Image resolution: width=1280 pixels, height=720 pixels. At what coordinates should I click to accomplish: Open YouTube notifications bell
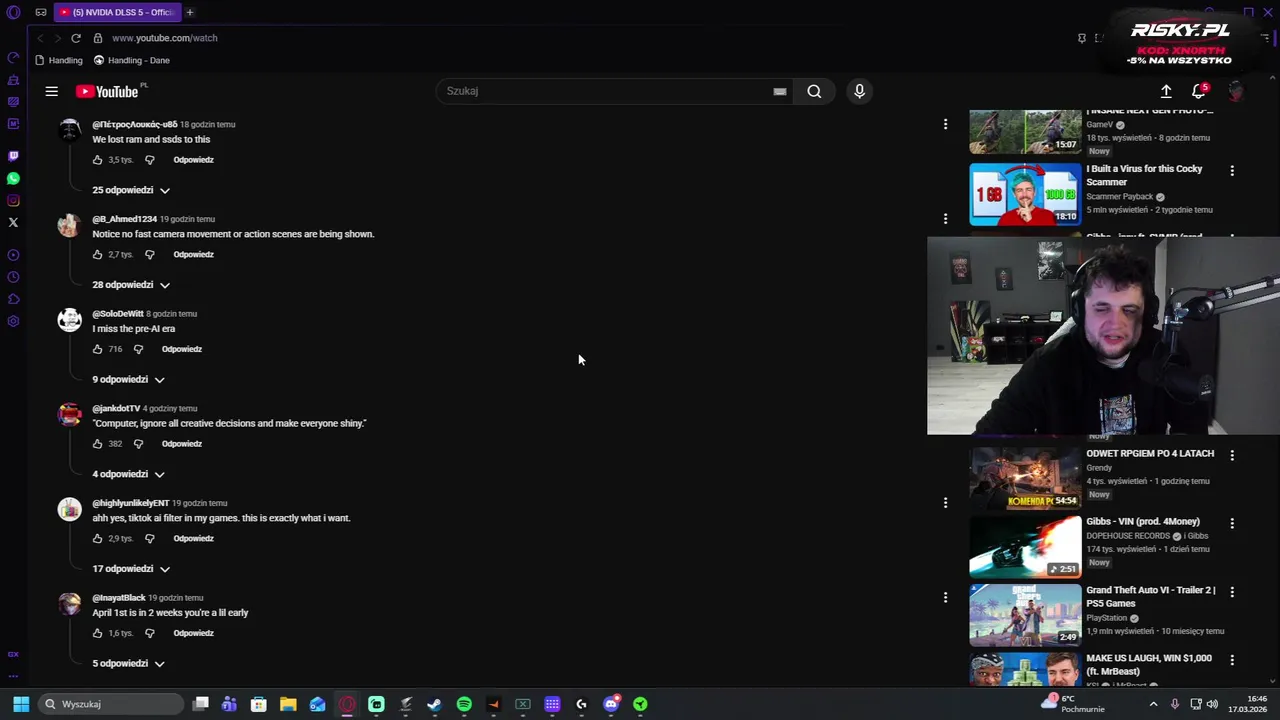point(1199,91)
